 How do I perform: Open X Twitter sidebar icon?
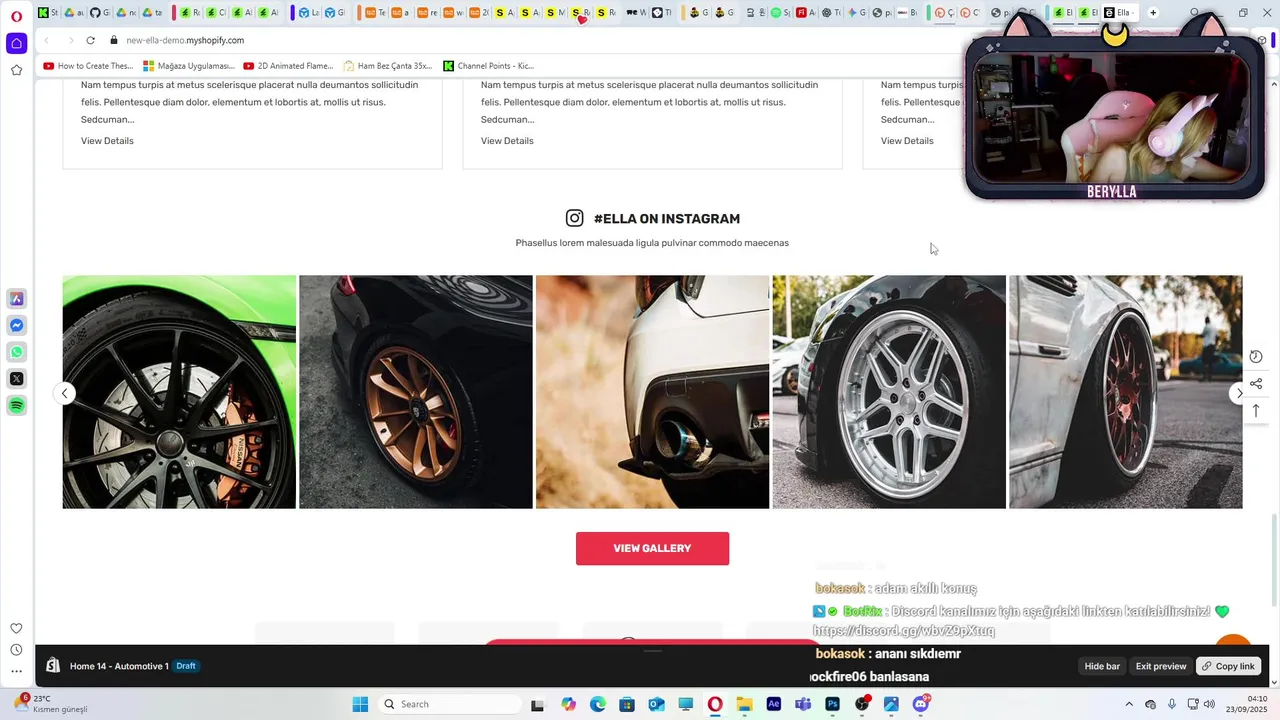pyautogui.click(x=17, y=379)
